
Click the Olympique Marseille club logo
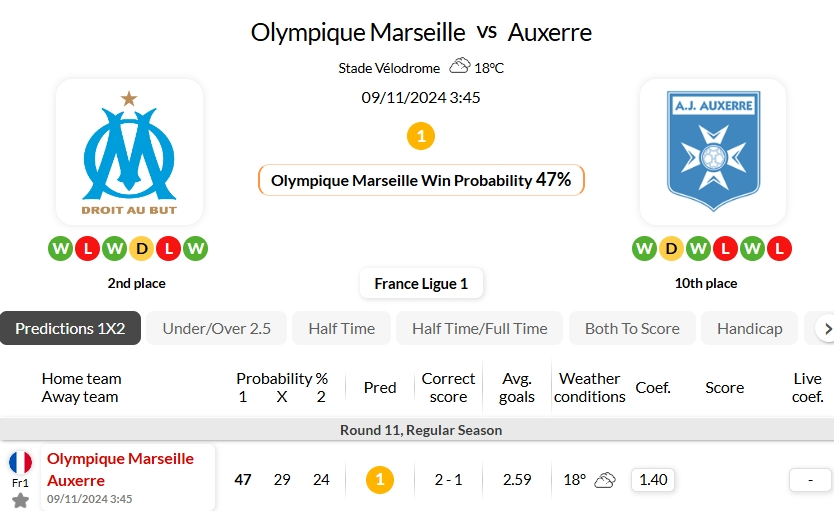click(x=129, y=153)
